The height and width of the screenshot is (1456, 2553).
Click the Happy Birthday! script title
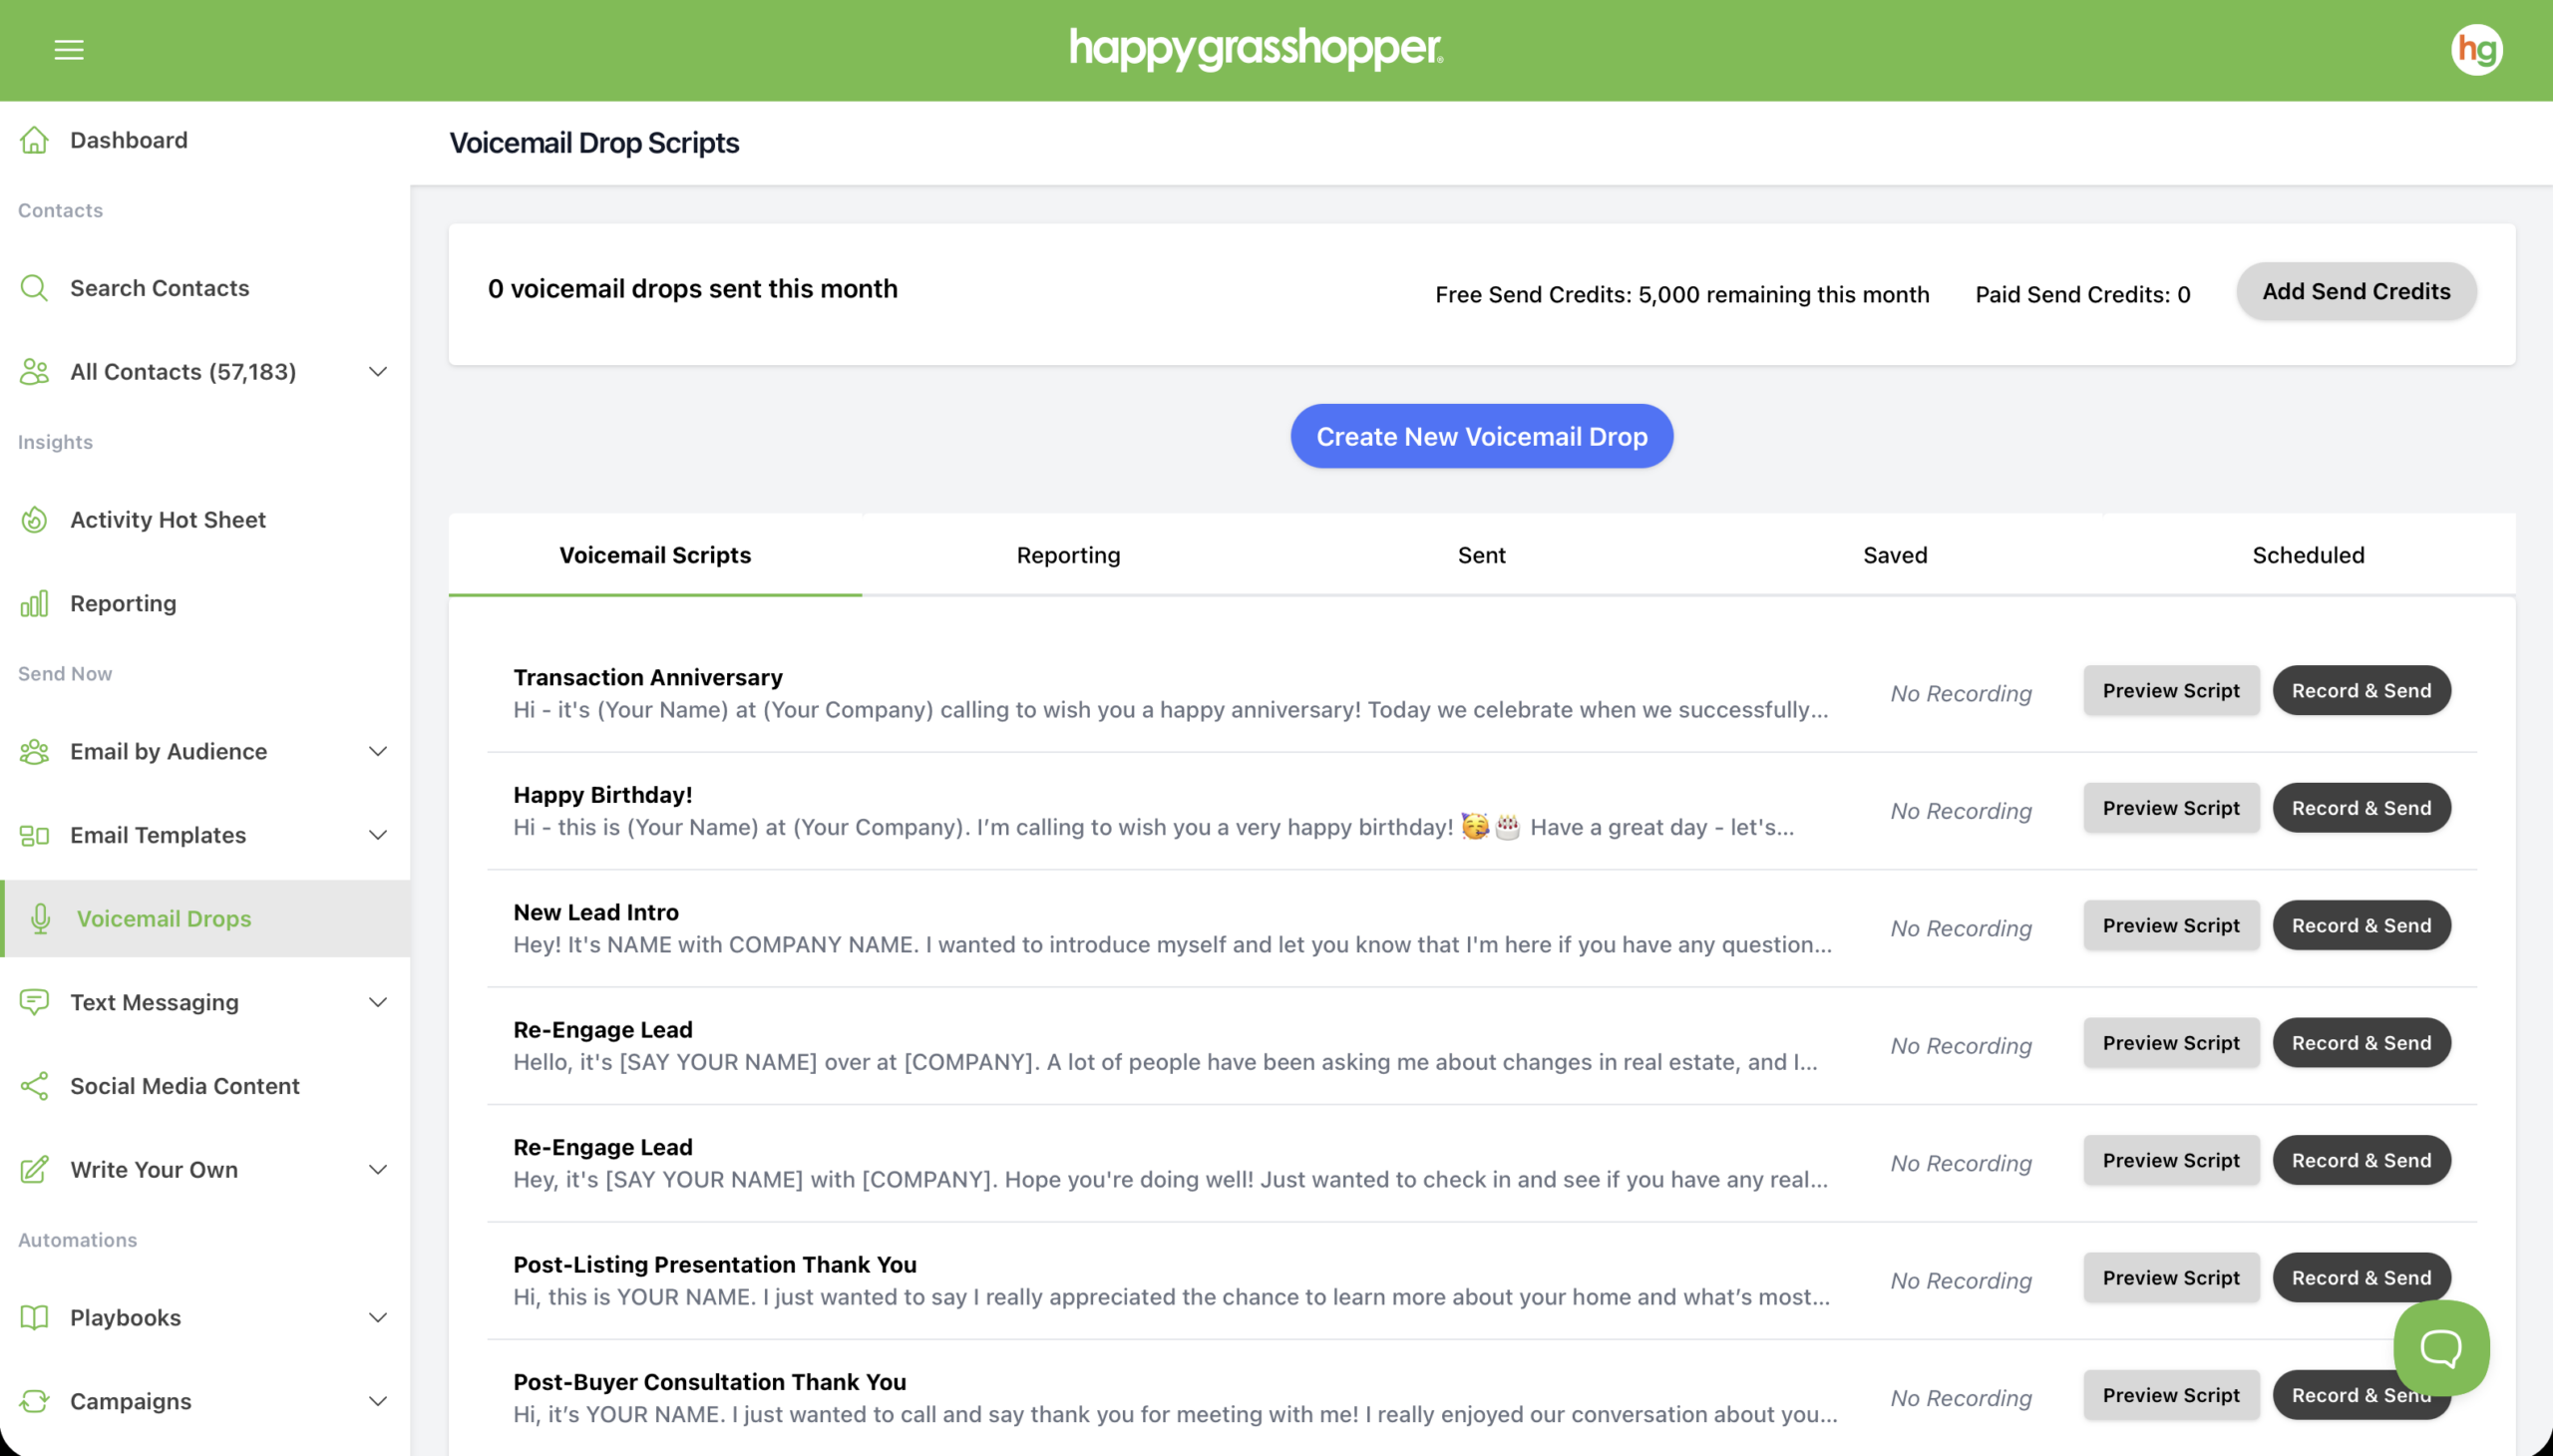[x=603, y=795]
